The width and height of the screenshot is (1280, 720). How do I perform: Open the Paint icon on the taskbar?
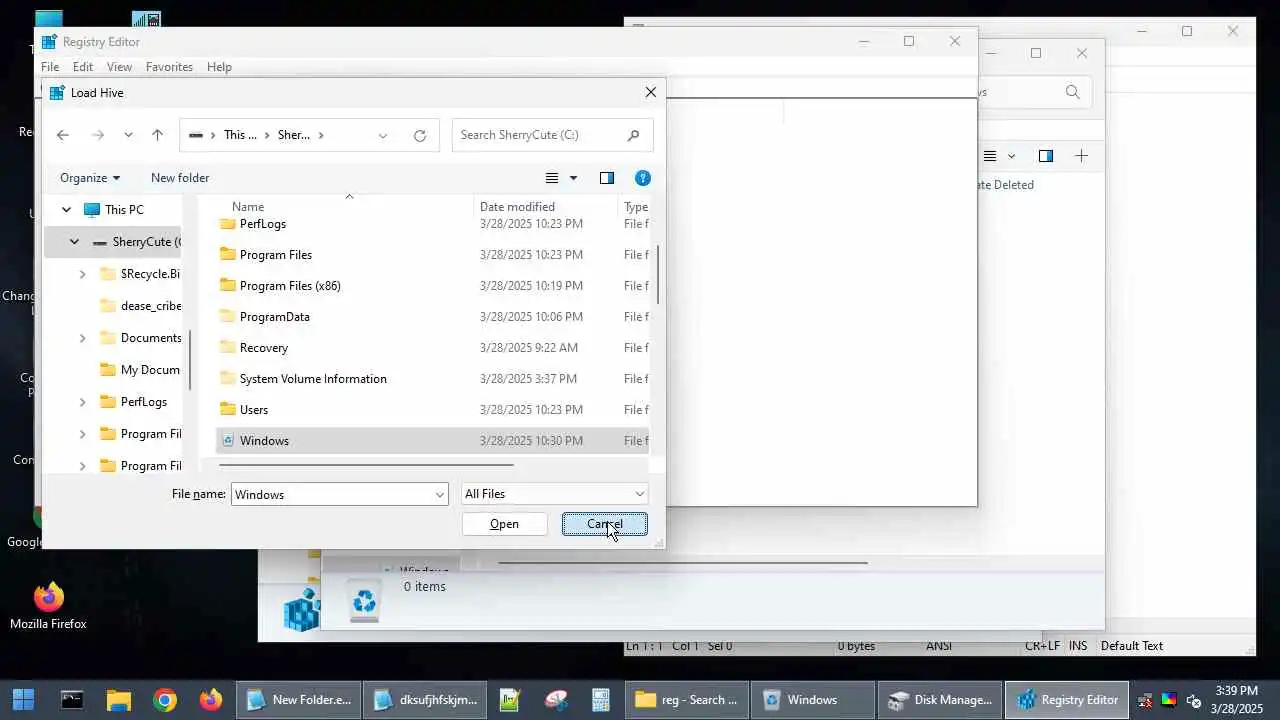pyautogui.click(x=556, y=700)
